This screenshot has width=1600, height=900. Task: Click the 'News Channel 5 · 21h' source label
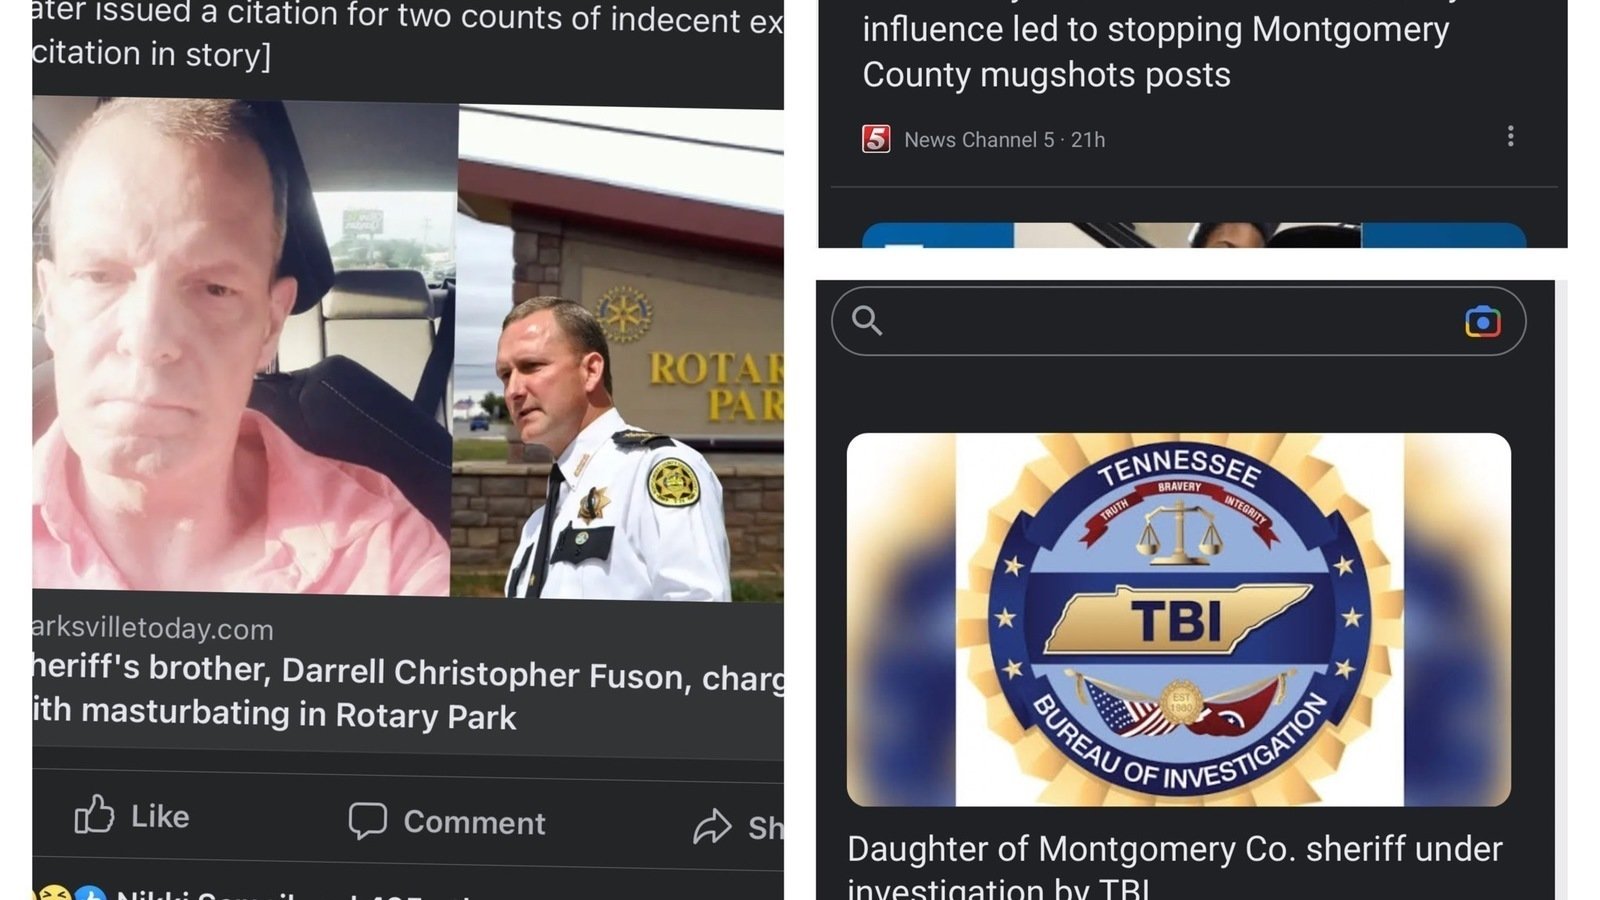[1004, 140]
